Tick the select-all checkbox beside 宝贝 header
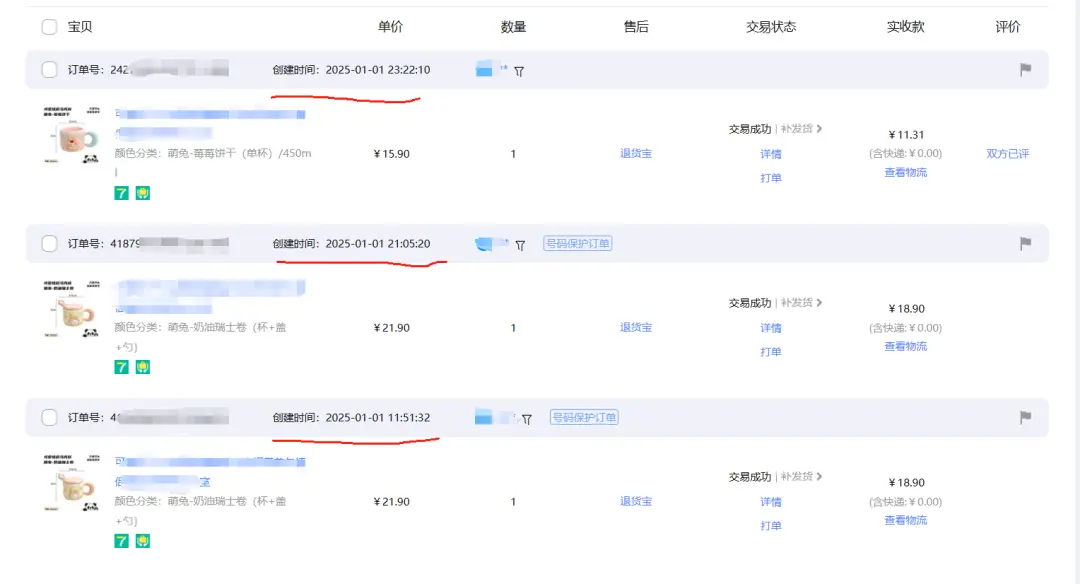1080x584 pixels. pos(49,27)
